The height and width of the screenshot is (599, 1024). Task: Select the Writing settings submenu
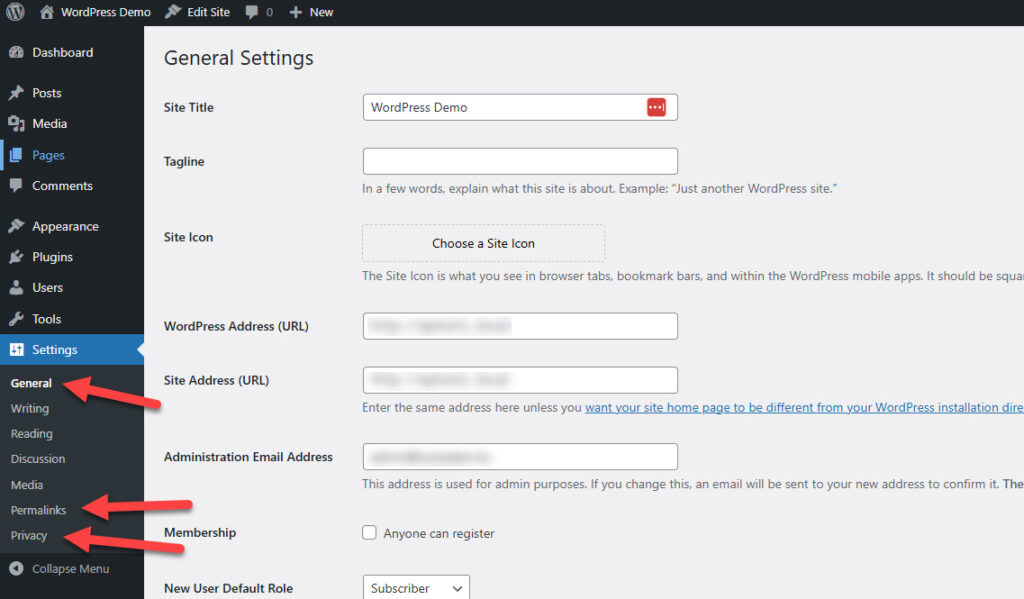30,408
